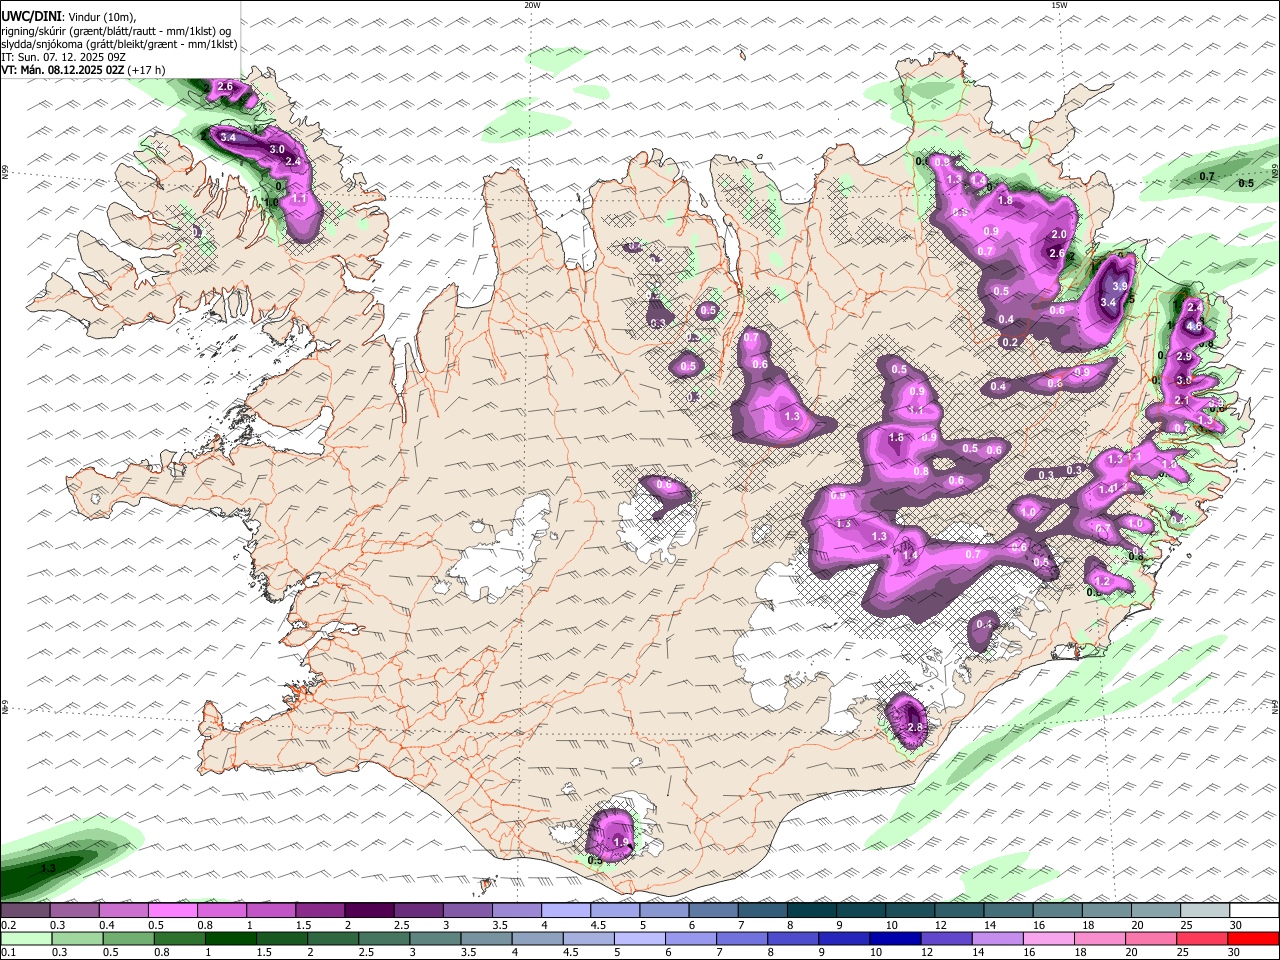The height and width of the screenshot is (960, 1280).
Task: Select lower legend swatch between 0.5 and 0.8
Action: (x=127, y=938)
